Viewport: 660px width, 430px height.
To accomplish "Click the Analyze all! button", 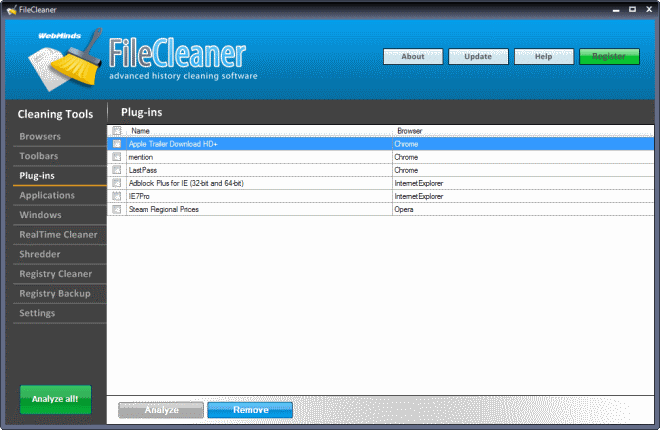I will point(55,399).
